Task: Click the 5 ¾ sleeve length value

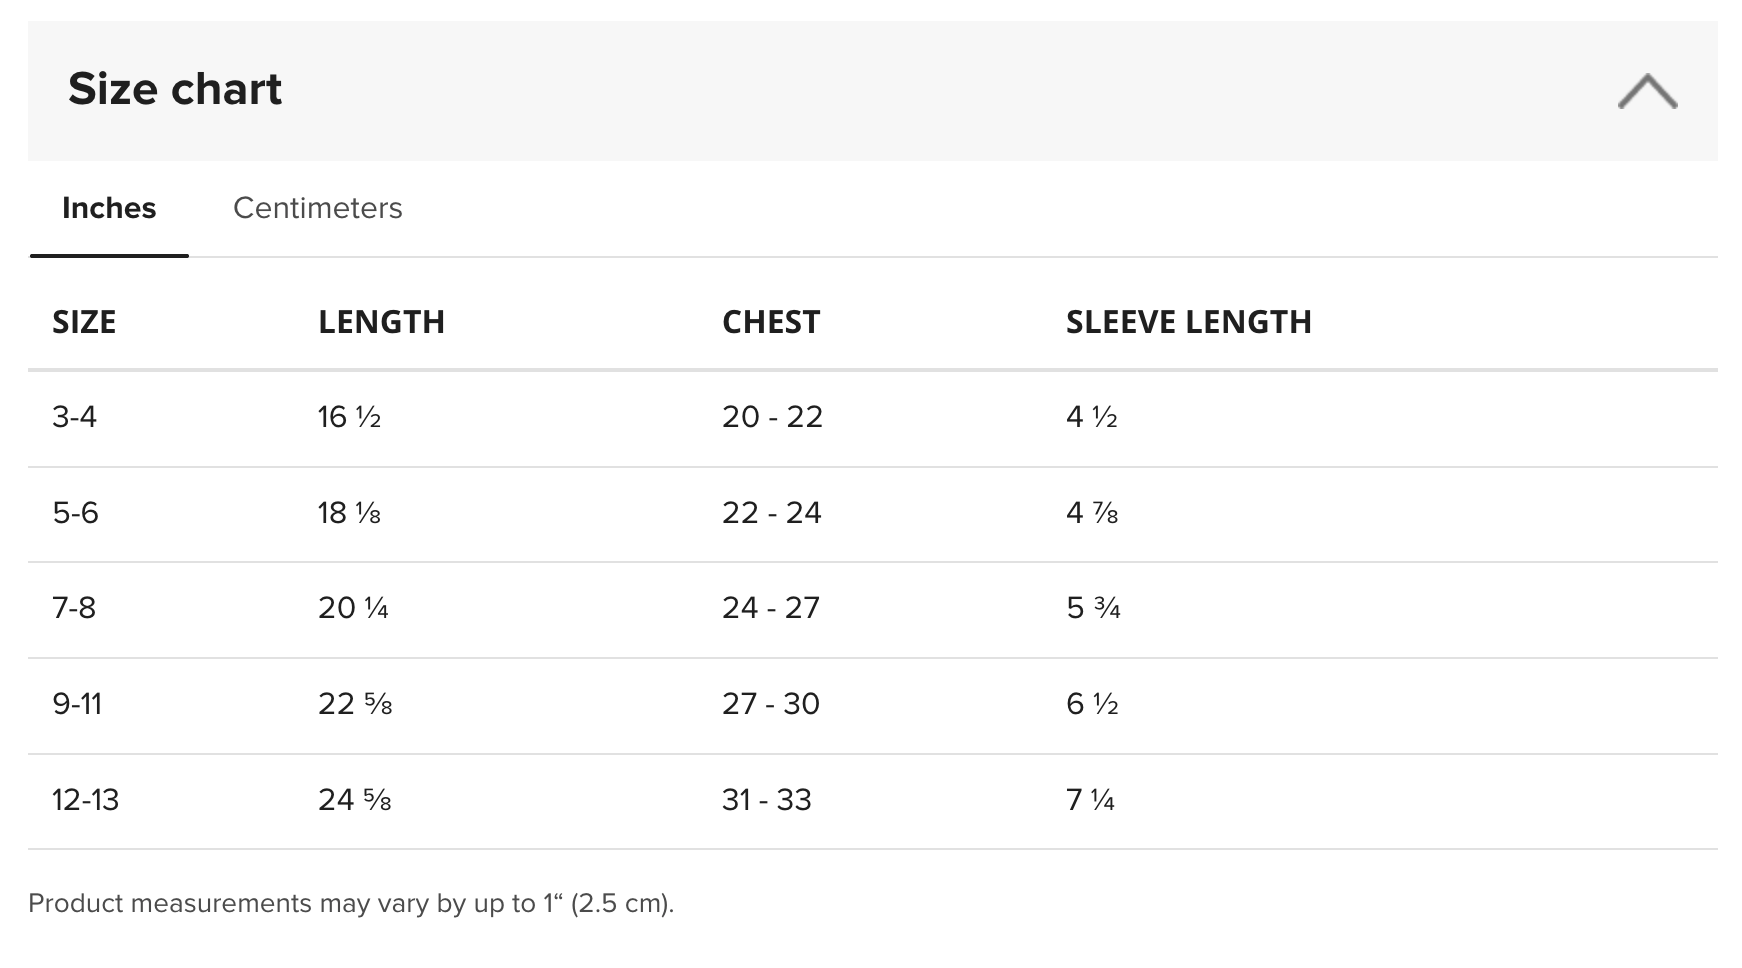Action: pyautogui.click(x=1093, y=608)
